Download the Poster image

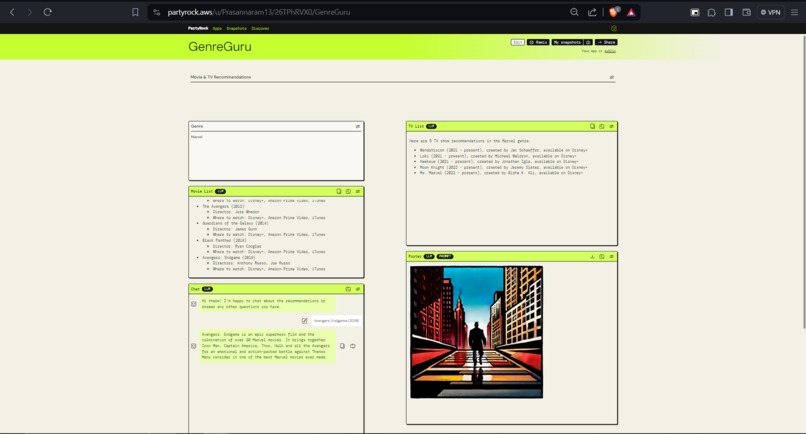pyautogui.click(x=592, y=256)
